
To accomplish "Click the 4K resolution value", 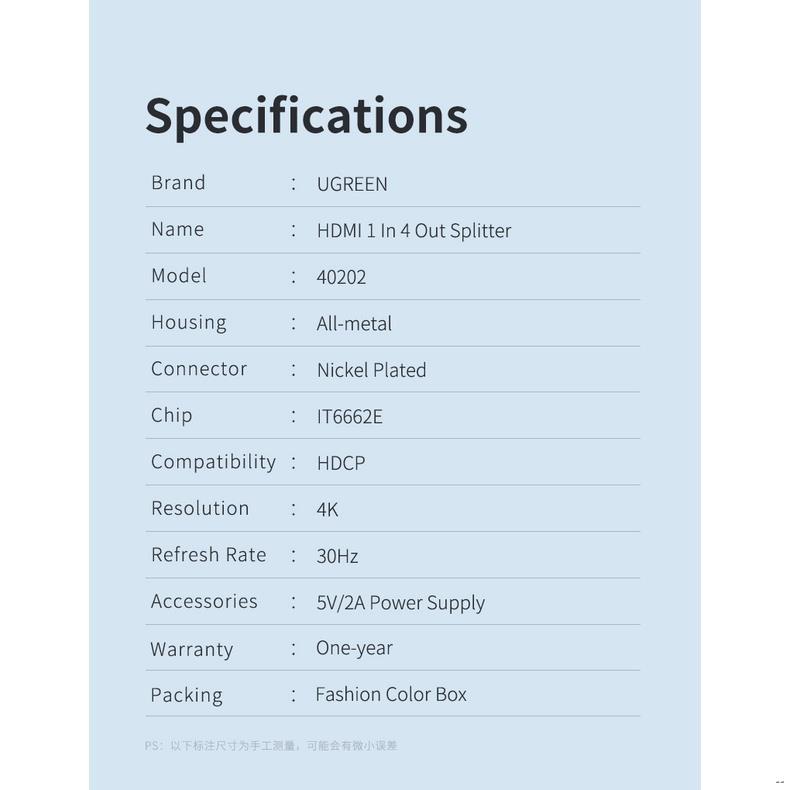I will pos(327,509).
